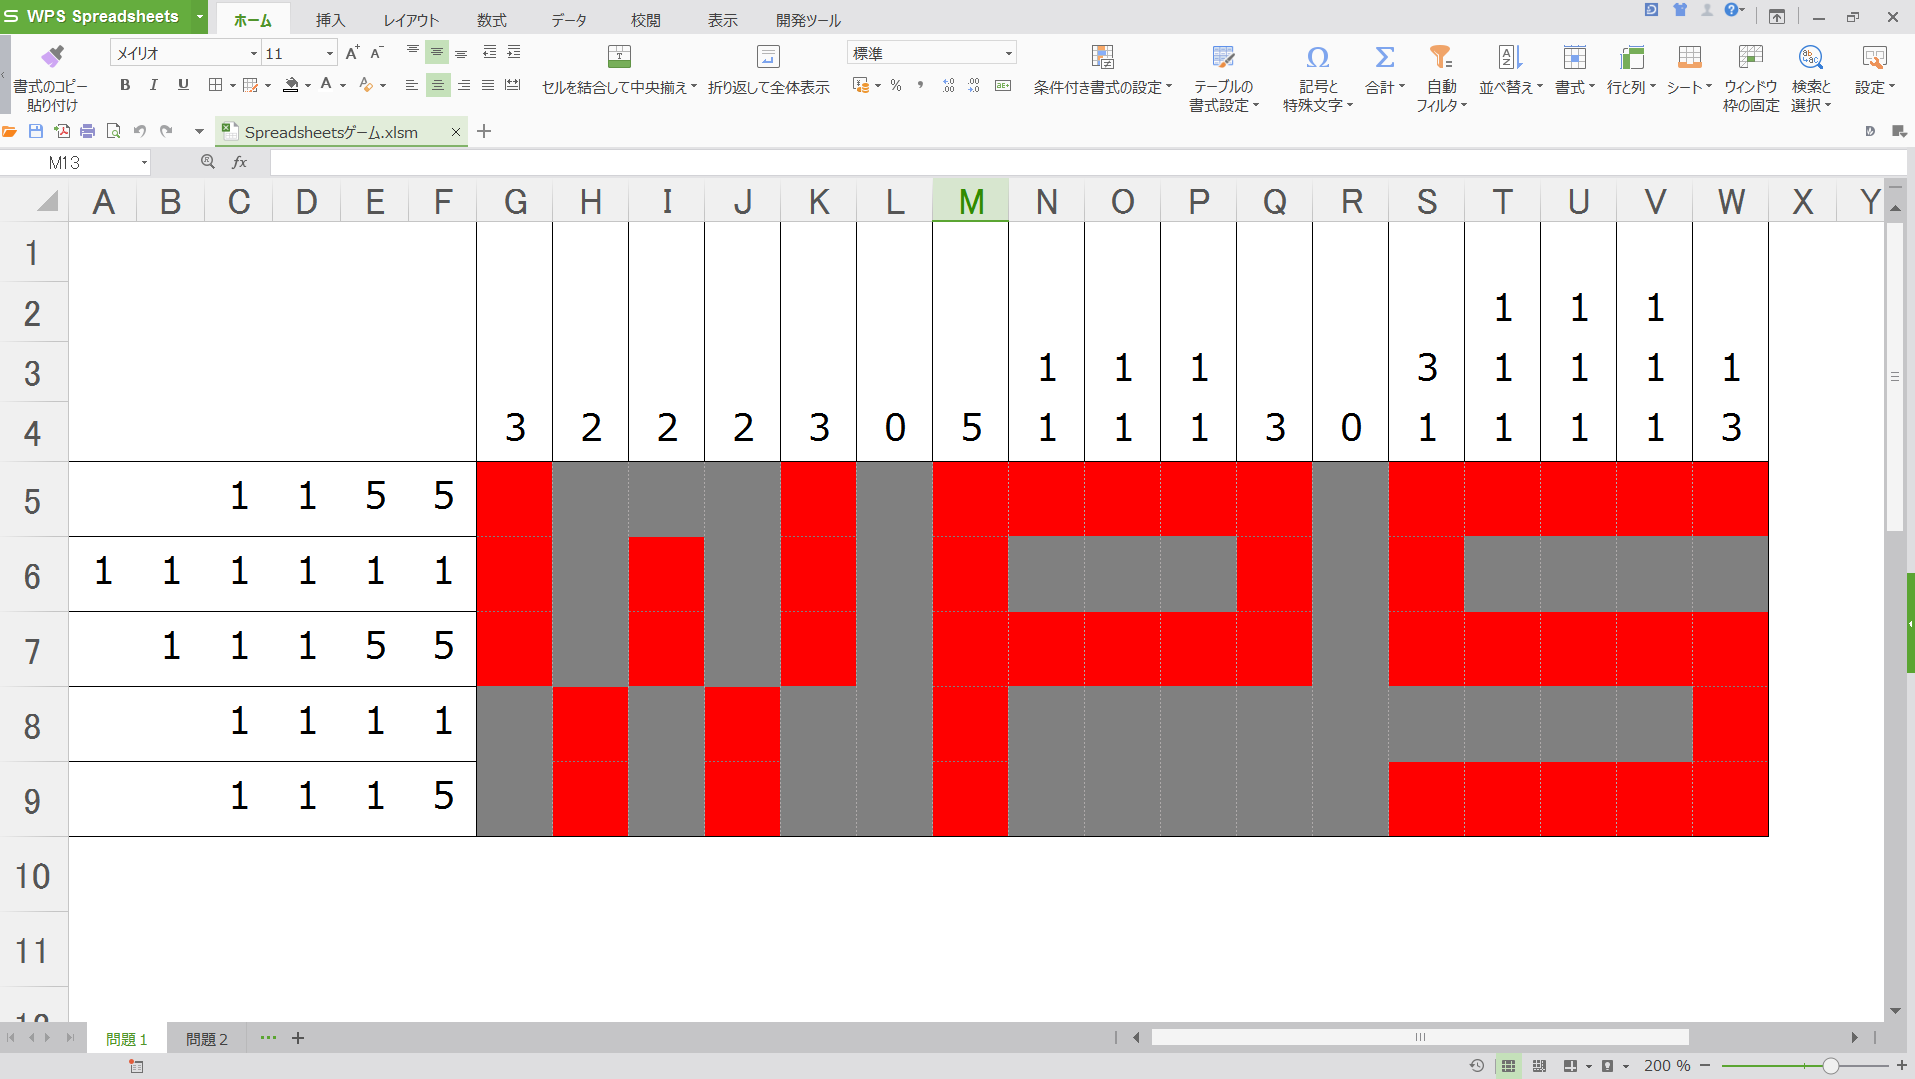Toggle center horizontal alignment
Screen dimensions: 1915x1079
(x=437, y=86)
